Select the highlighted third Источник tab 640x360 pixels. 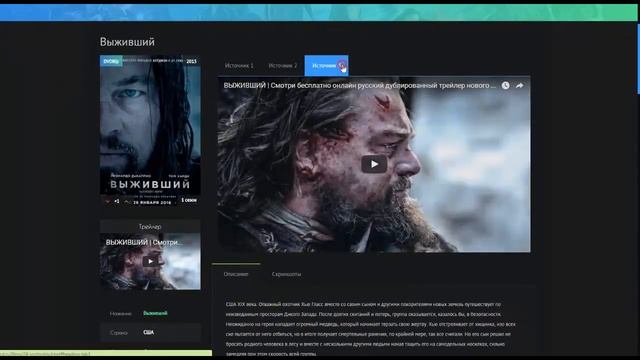(327, 65)
